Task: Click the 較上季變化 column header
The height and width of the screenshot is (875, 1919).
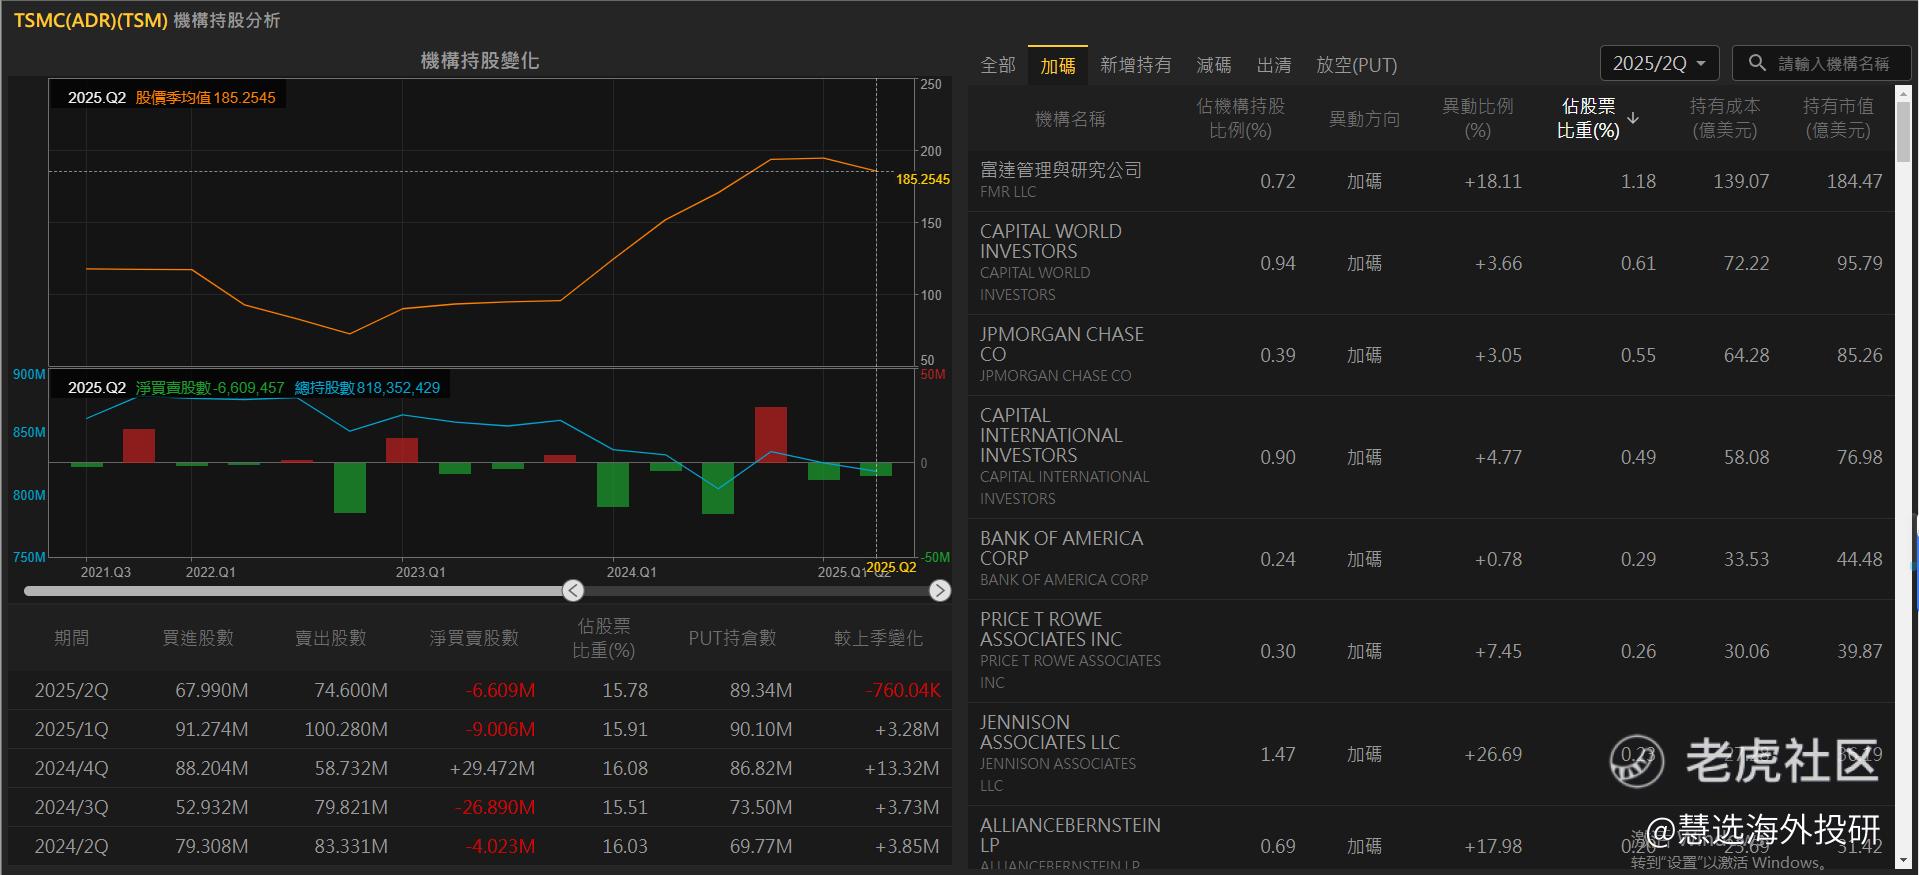Action: pos(878,638)
